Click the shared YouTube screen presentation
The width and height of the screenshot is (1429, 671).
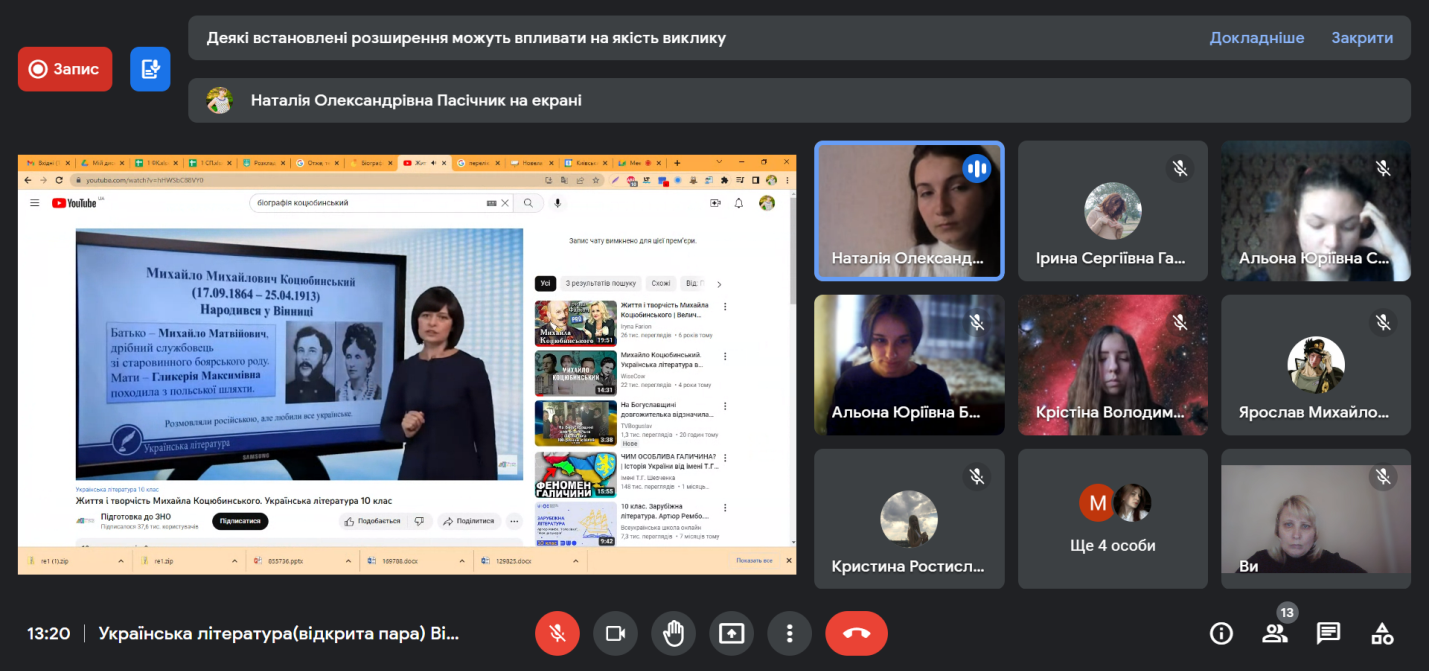(406, 364)
